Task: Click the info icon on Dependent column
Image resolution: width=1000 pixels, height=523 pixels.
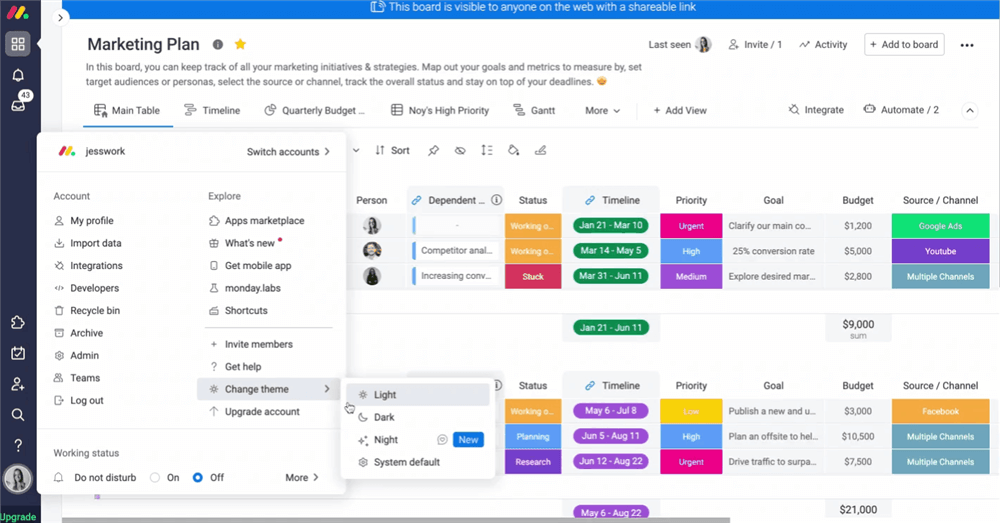Action: coord(496,200)
